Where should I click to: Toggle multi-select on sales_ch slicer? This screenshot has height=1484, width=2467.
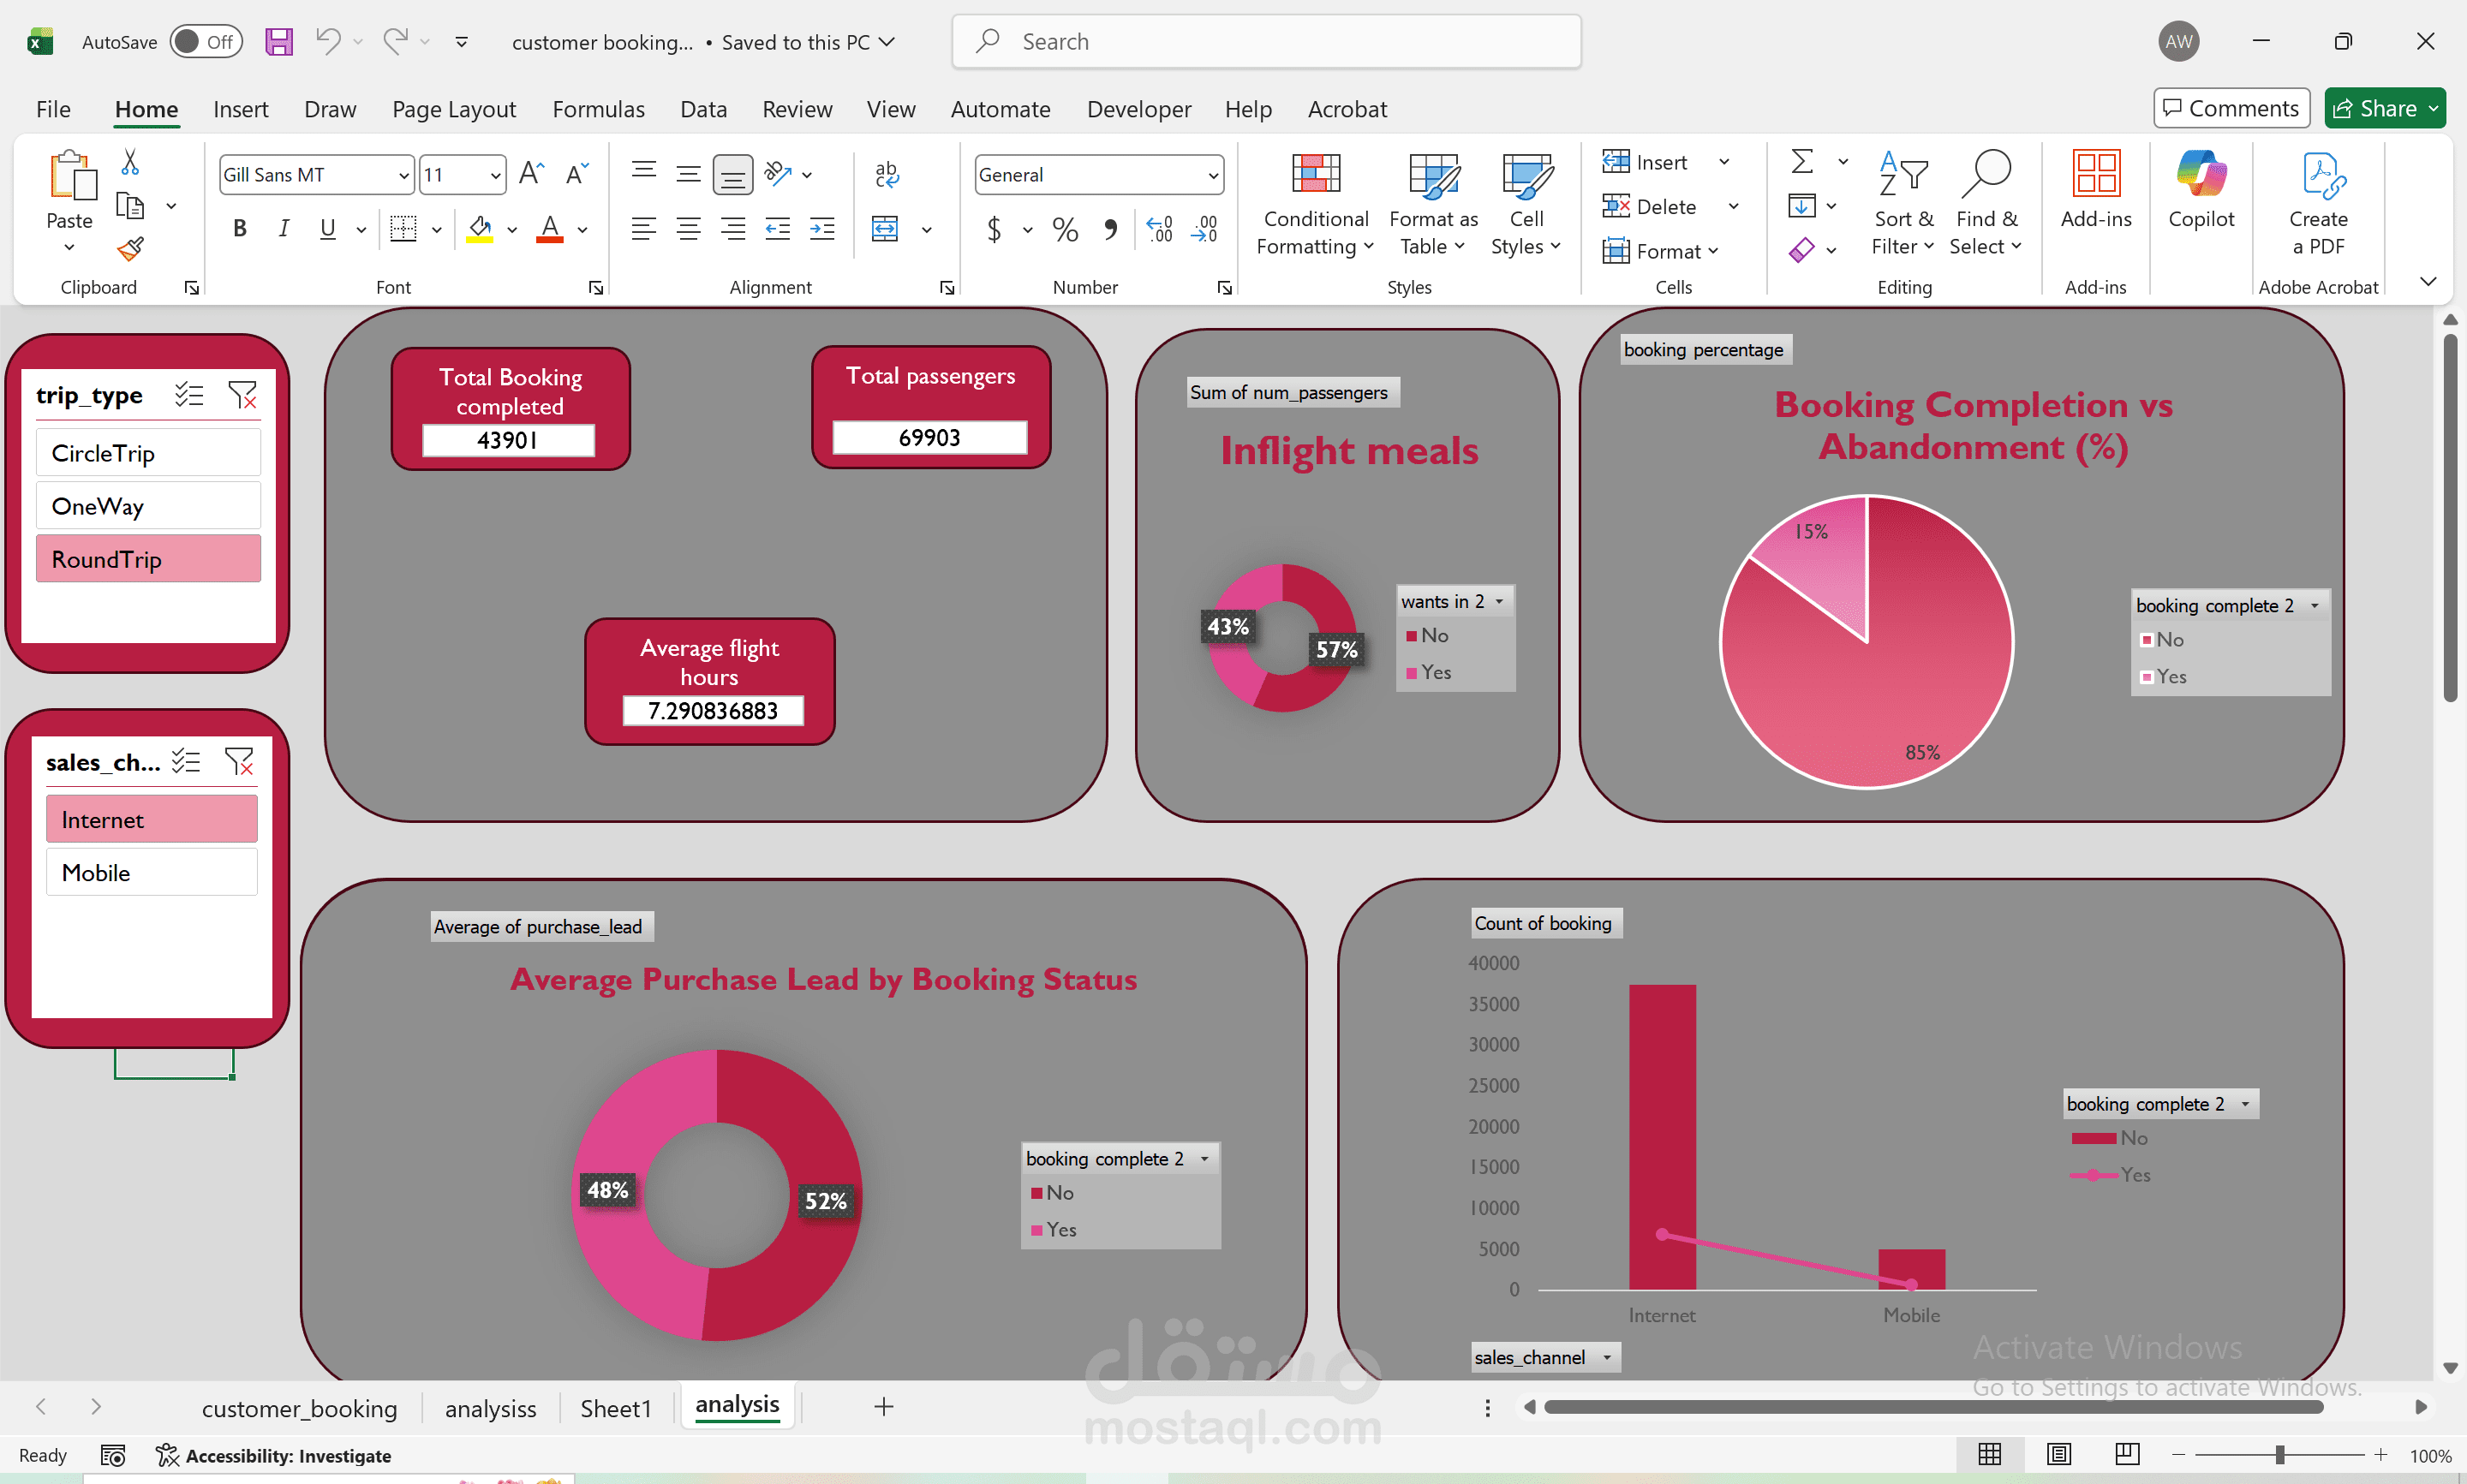tap(186, 762)
